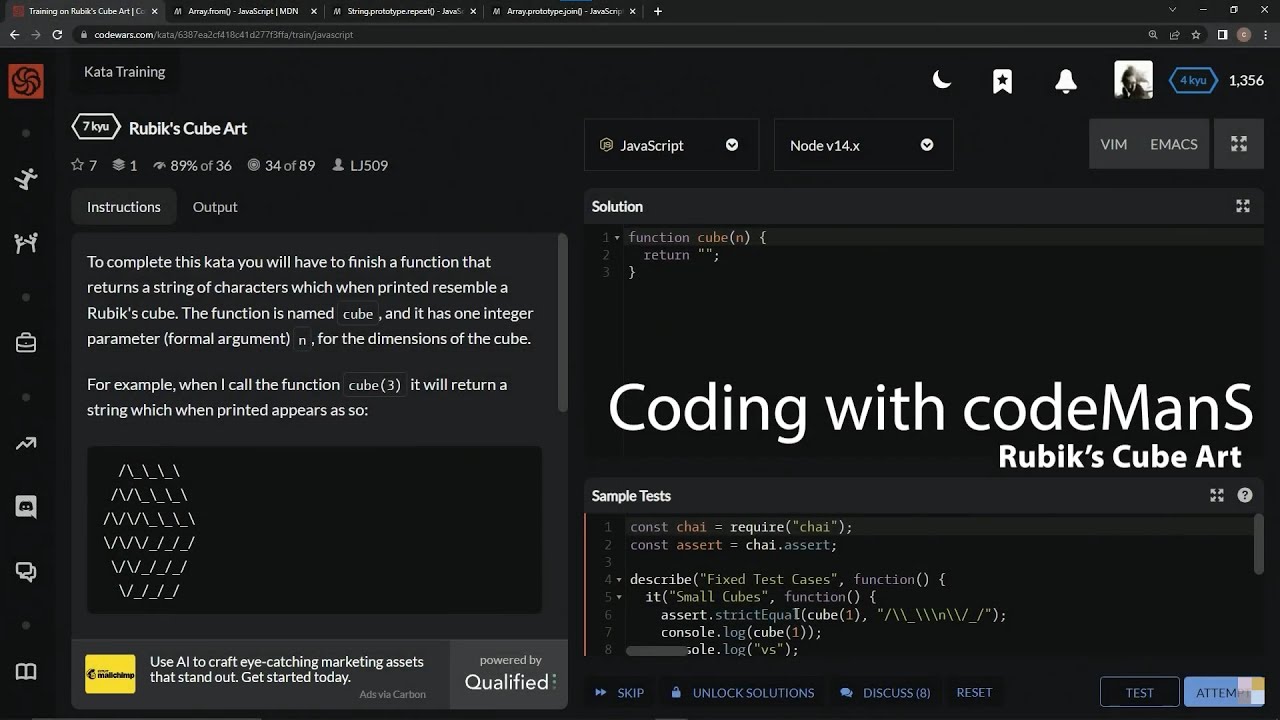The height and width of the screenshot is (720, 1280).
Task: Open the Discussions speech bubble sidebar icon
Action: tap(26, 572)
